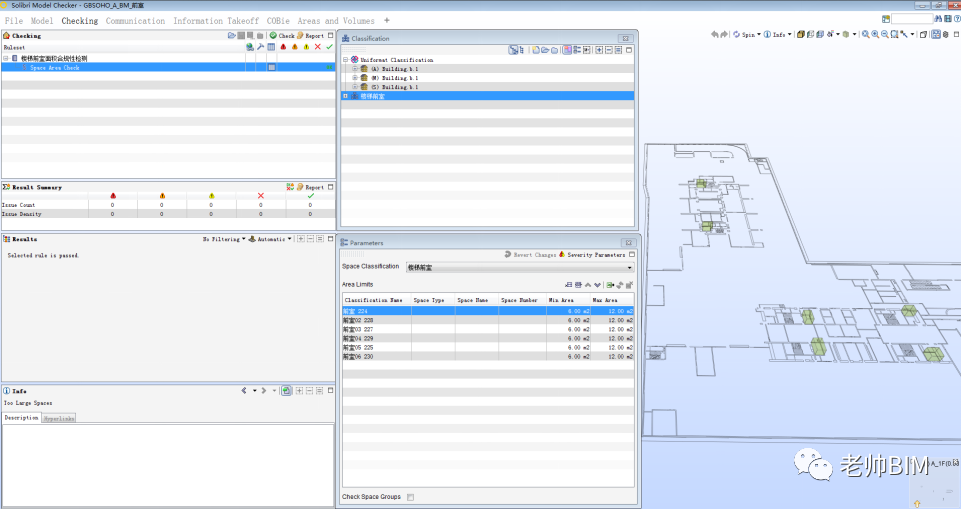961x509 pixels.
Task: Open Areas and Volumes tab
Action: 336,21
